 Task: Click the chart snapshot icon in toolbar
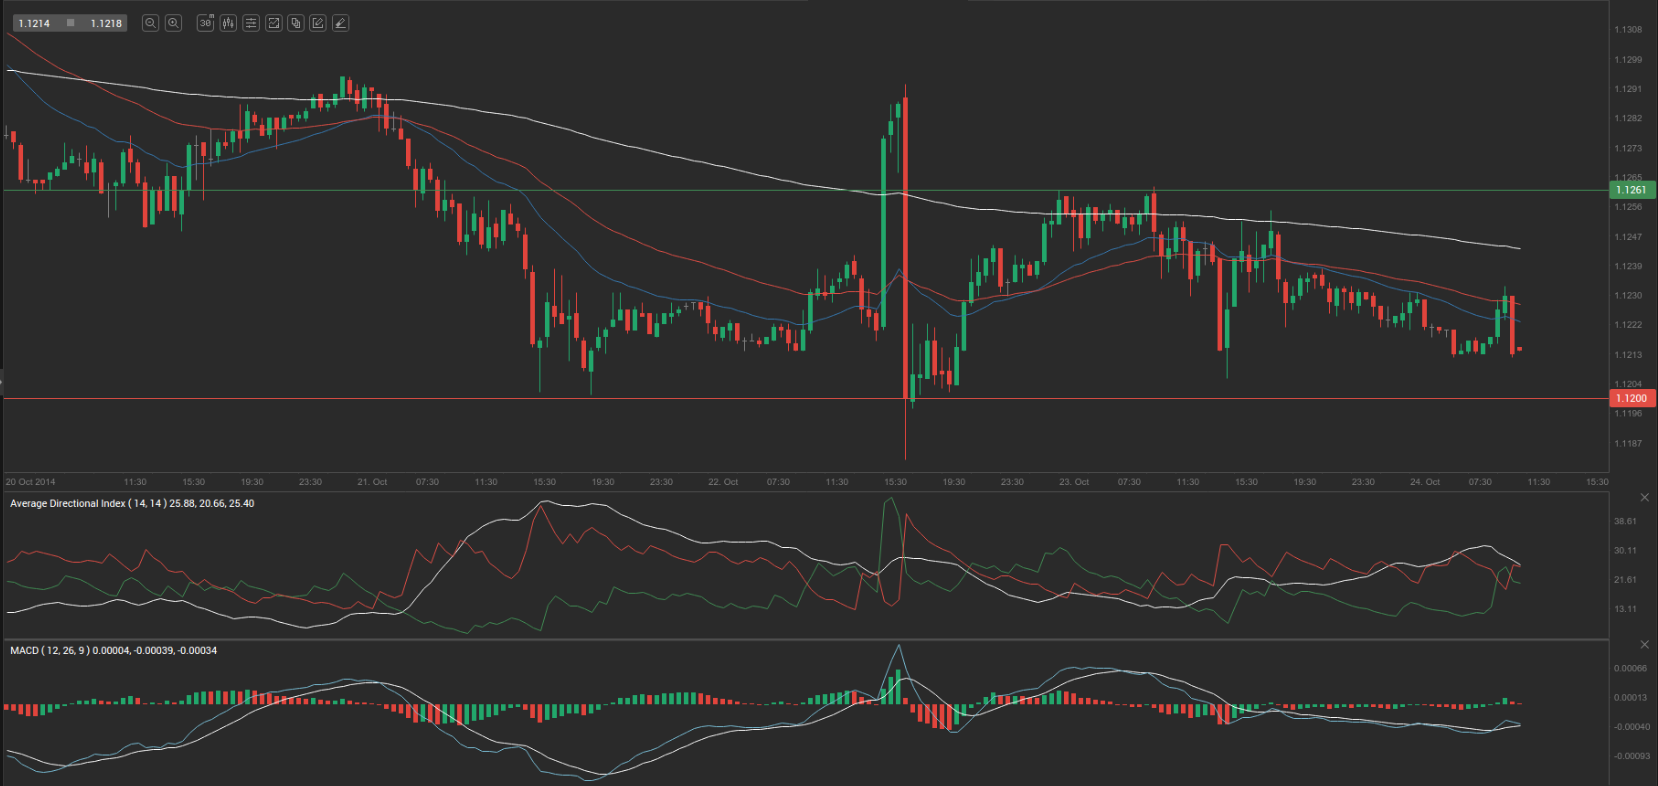click(273, 23)
